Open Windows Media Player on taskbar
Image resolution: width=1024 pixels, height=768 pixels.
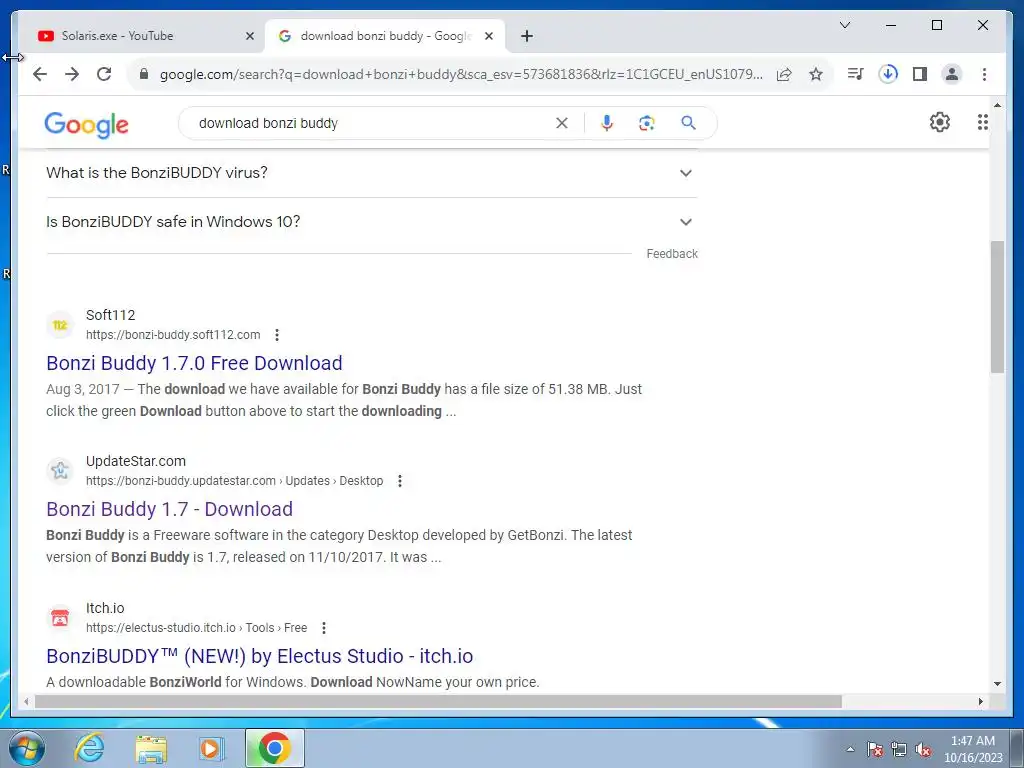[x=211, y=748]
